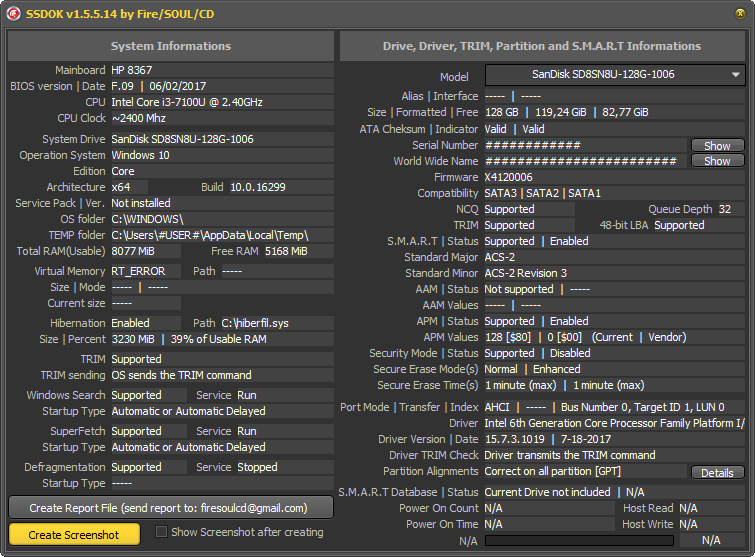Screen dimensions: 755x557
Task: Enable Show Screenshot after creating checkbox
Action: pos(161,532)
